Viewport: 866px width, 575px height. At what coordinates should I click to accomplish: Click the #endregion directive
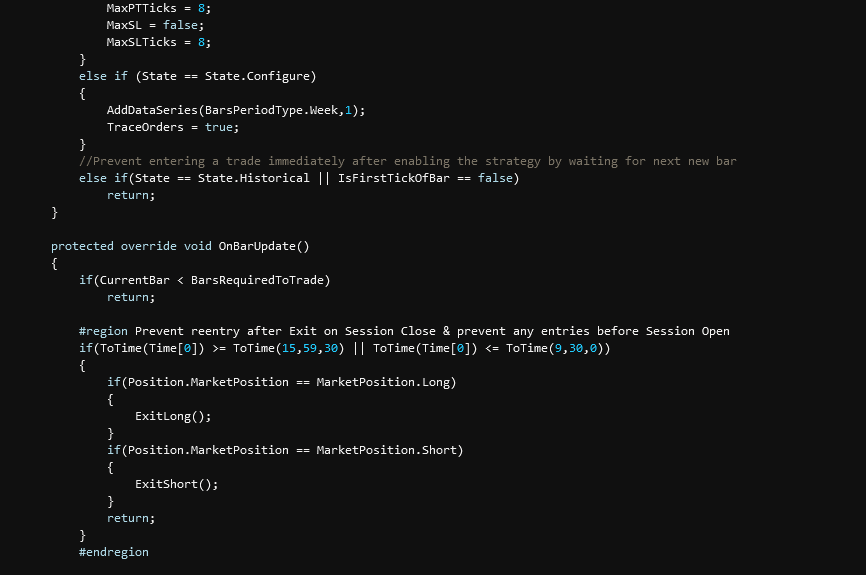point(114,552)
